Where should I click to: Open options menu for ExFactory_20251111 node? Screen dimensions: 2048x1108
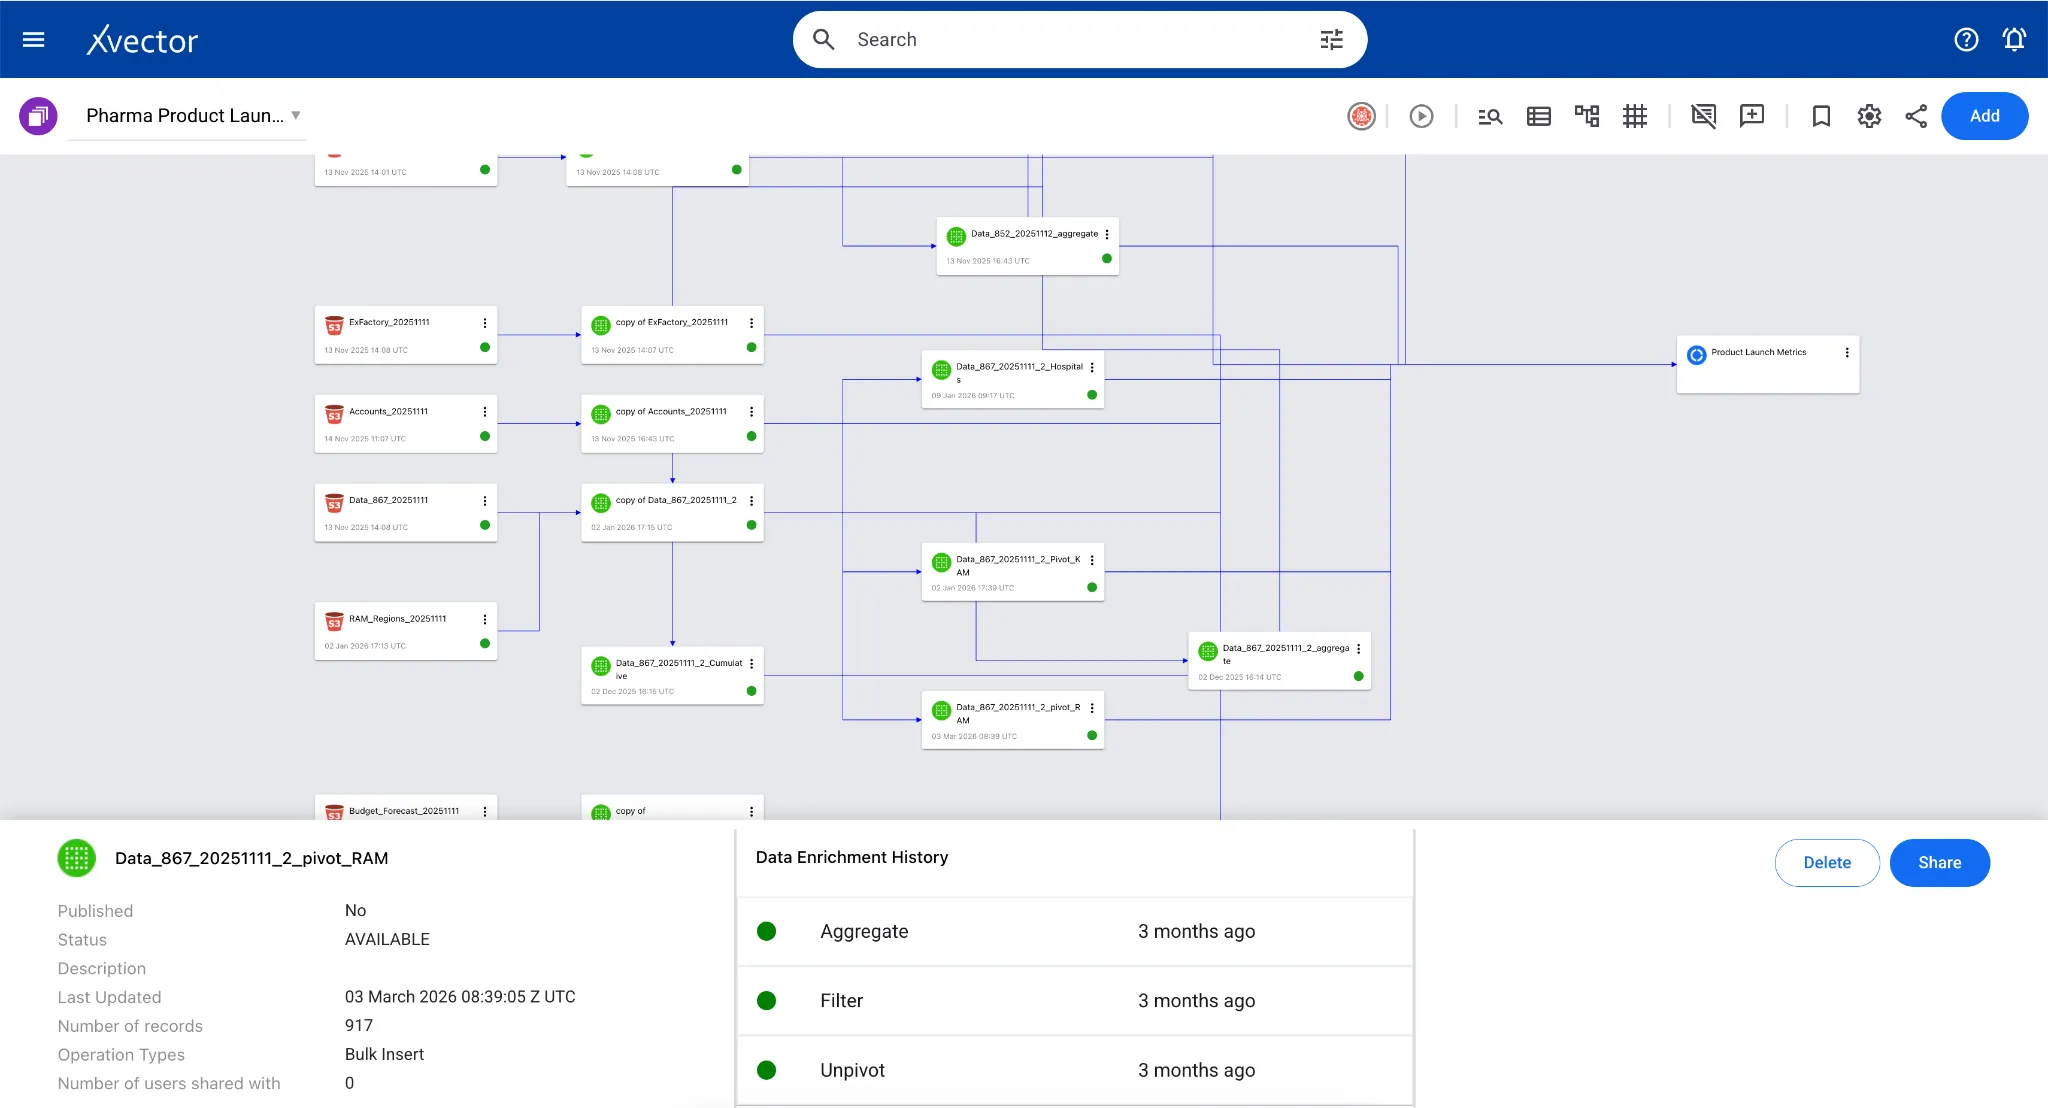(485, 323)
